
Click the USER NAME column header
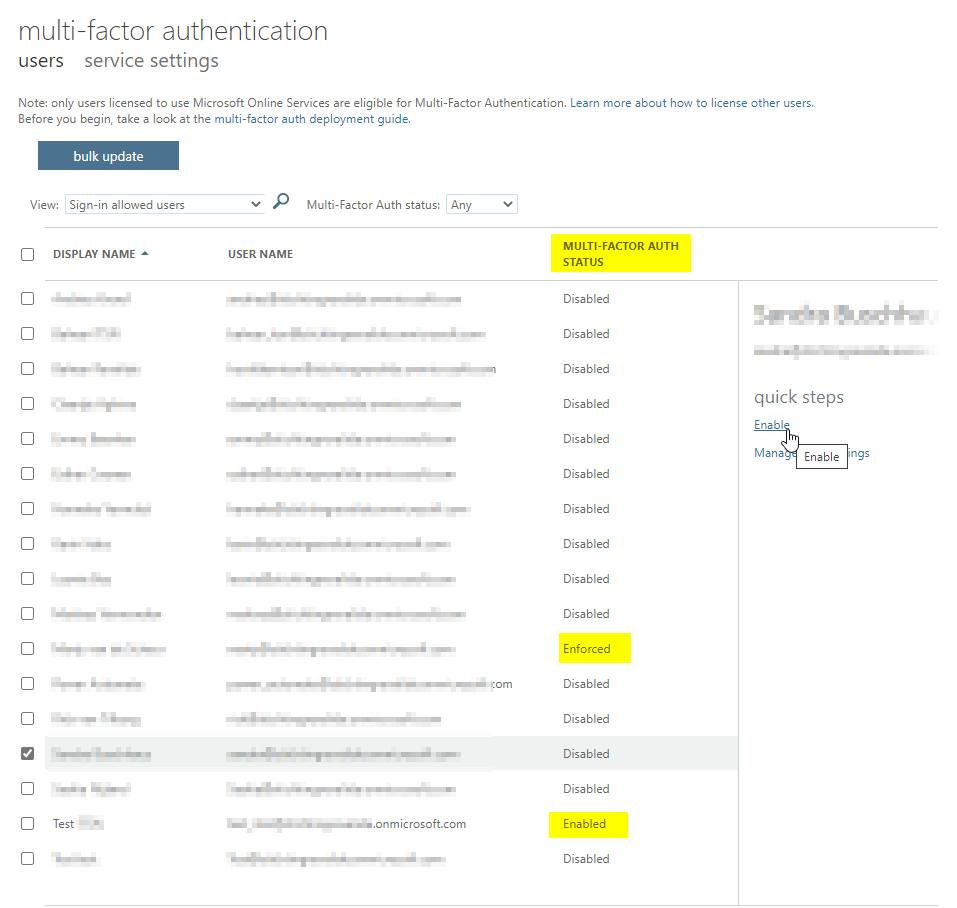(x=261, y=254)
